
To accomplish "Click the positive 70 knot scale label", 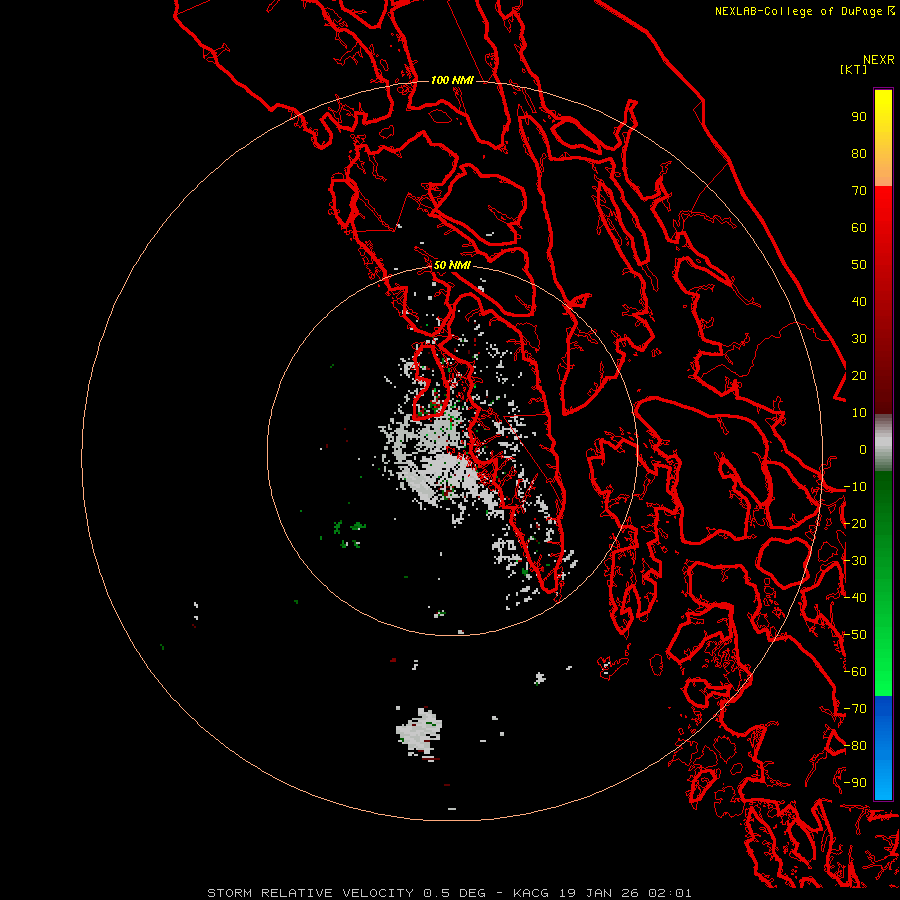I will click(859, 191).
